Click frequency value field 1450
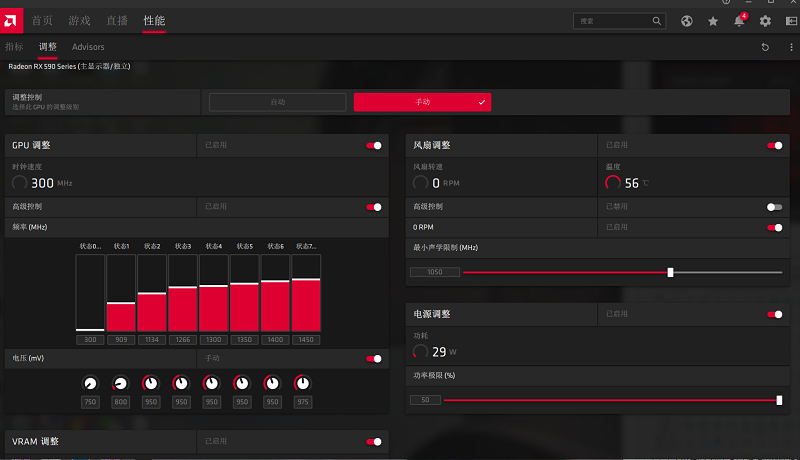 [306, 340]
